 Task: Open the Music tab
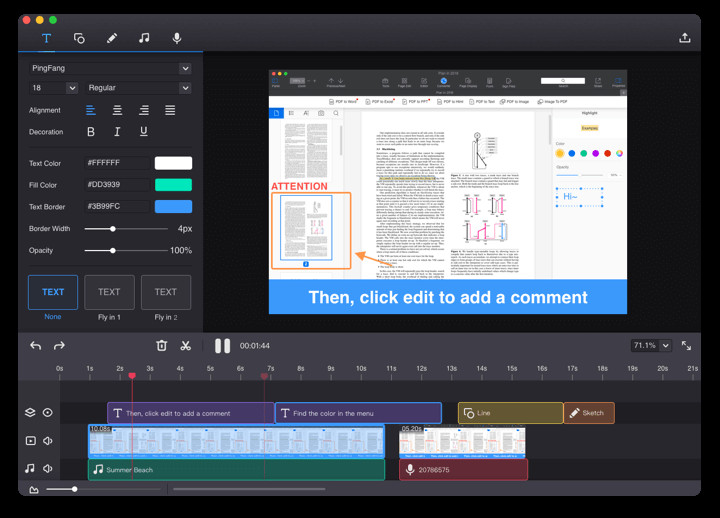pyautogui.click(x=144, y=38)
